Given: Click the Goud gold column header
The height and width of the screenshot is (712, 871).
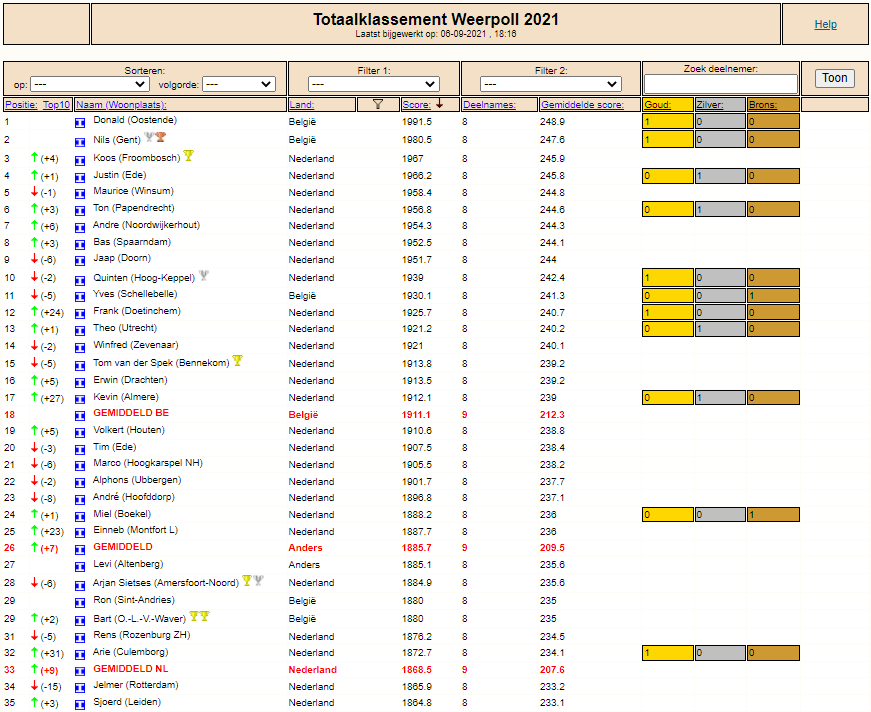Looking at the screenshot, I should point(658,104).
